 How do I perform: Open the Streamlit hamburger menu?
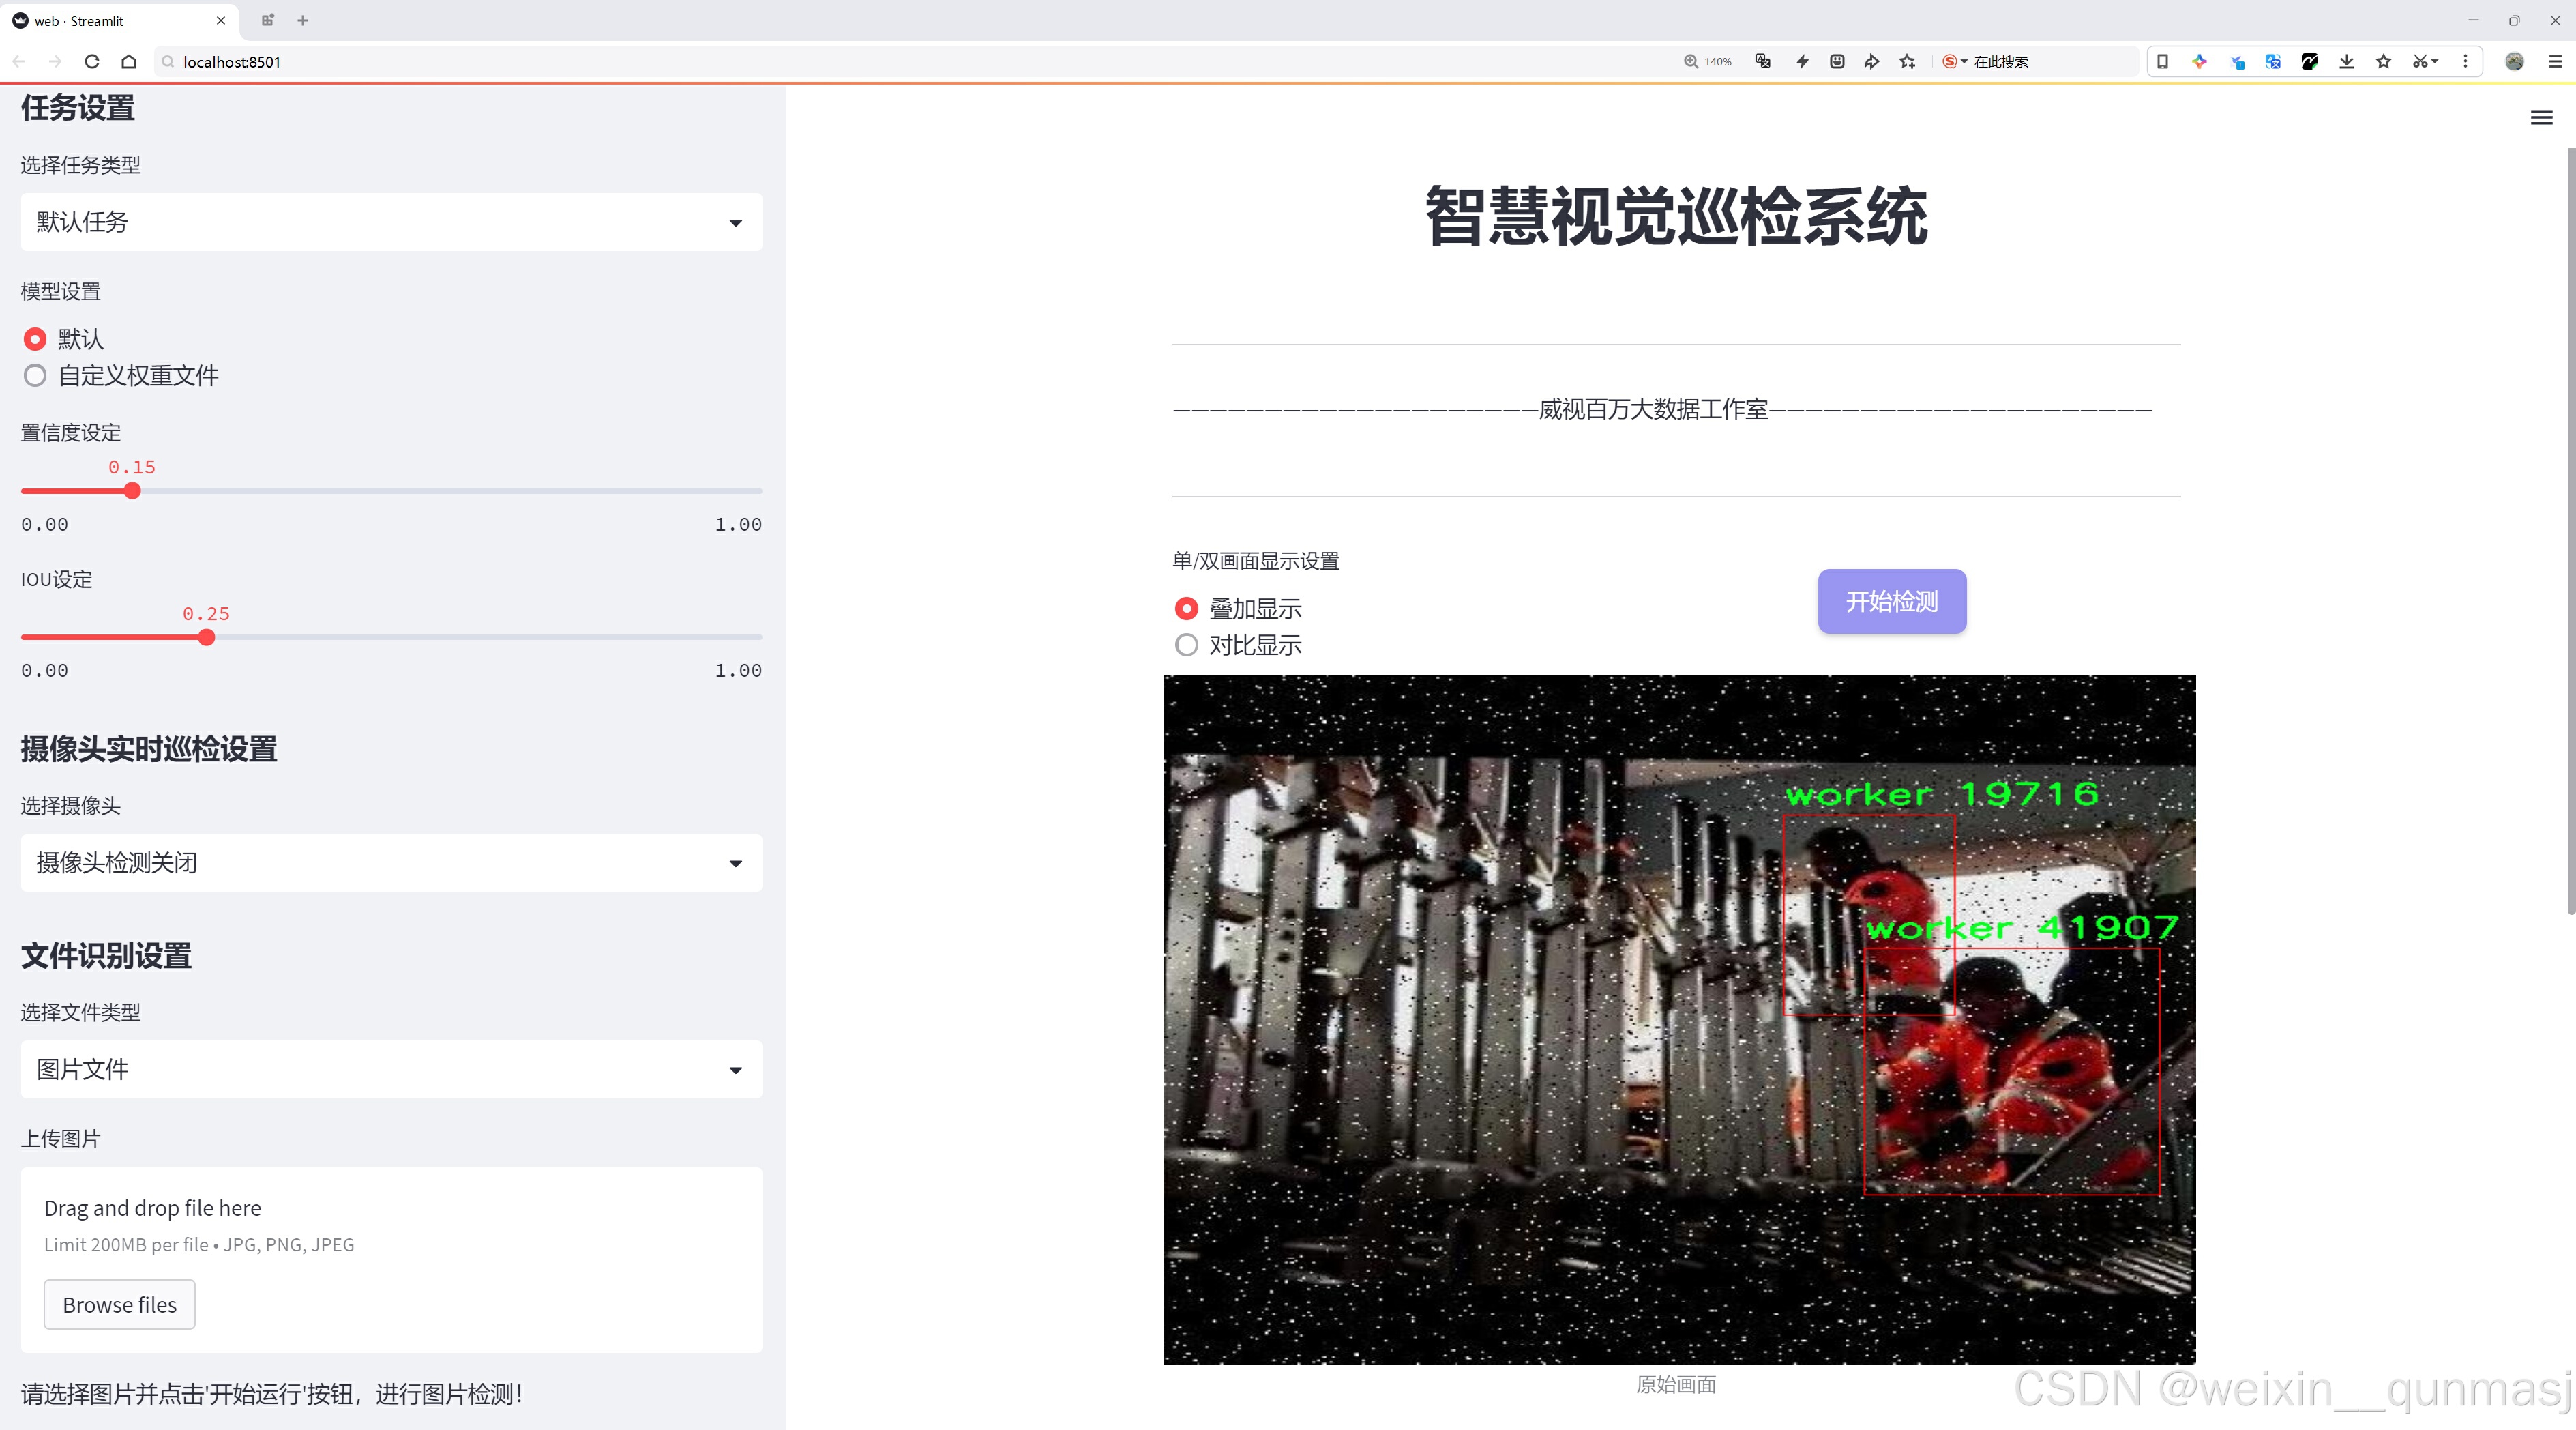coord(2541,118)
